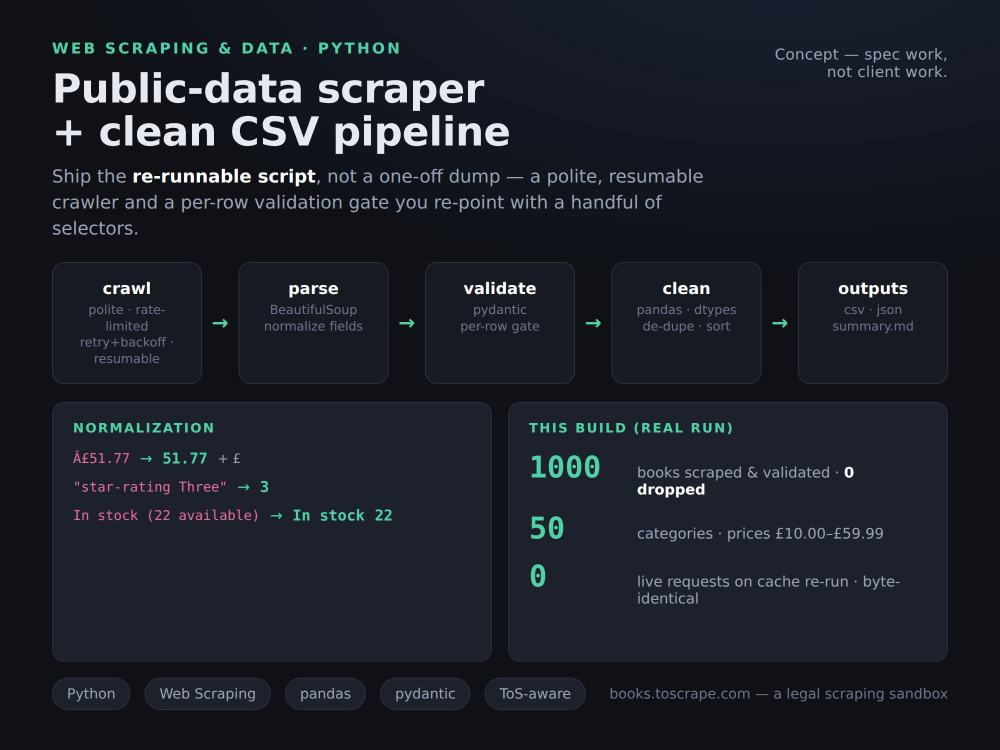
Task: Select the normalized '51.77' value
Action: point(184,459)
